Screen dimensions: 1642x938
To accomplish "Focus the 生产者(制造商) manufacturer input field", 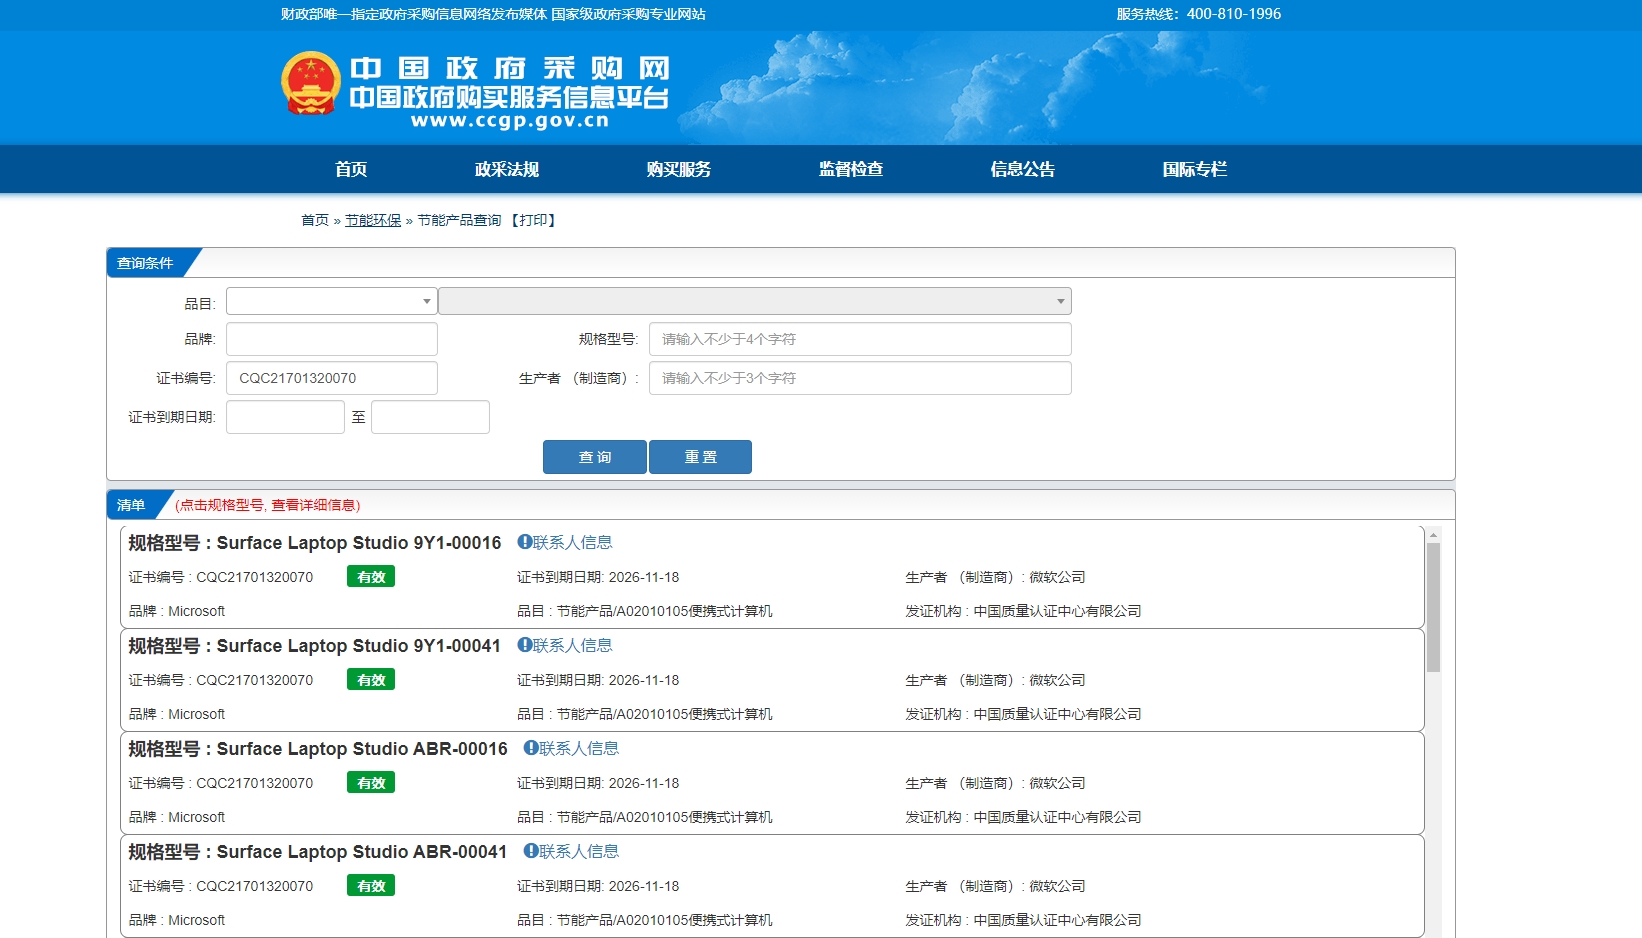I will (x=860, y=378).
